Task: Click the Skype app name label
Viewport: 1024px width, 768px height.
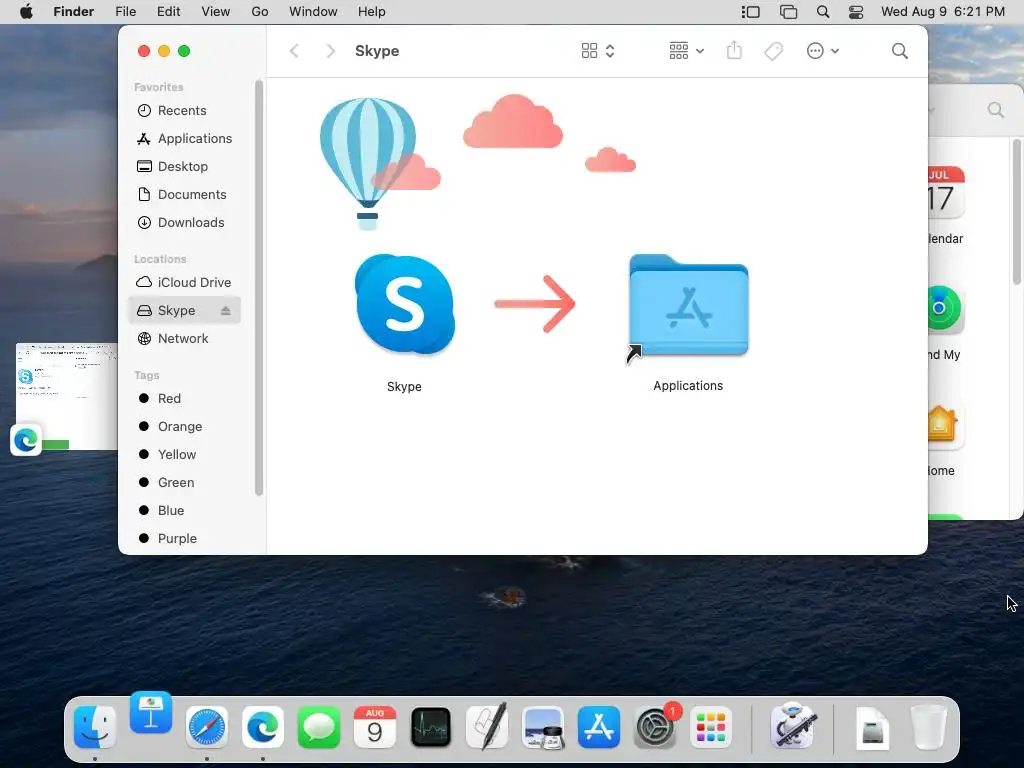Action: coord(404,387)
